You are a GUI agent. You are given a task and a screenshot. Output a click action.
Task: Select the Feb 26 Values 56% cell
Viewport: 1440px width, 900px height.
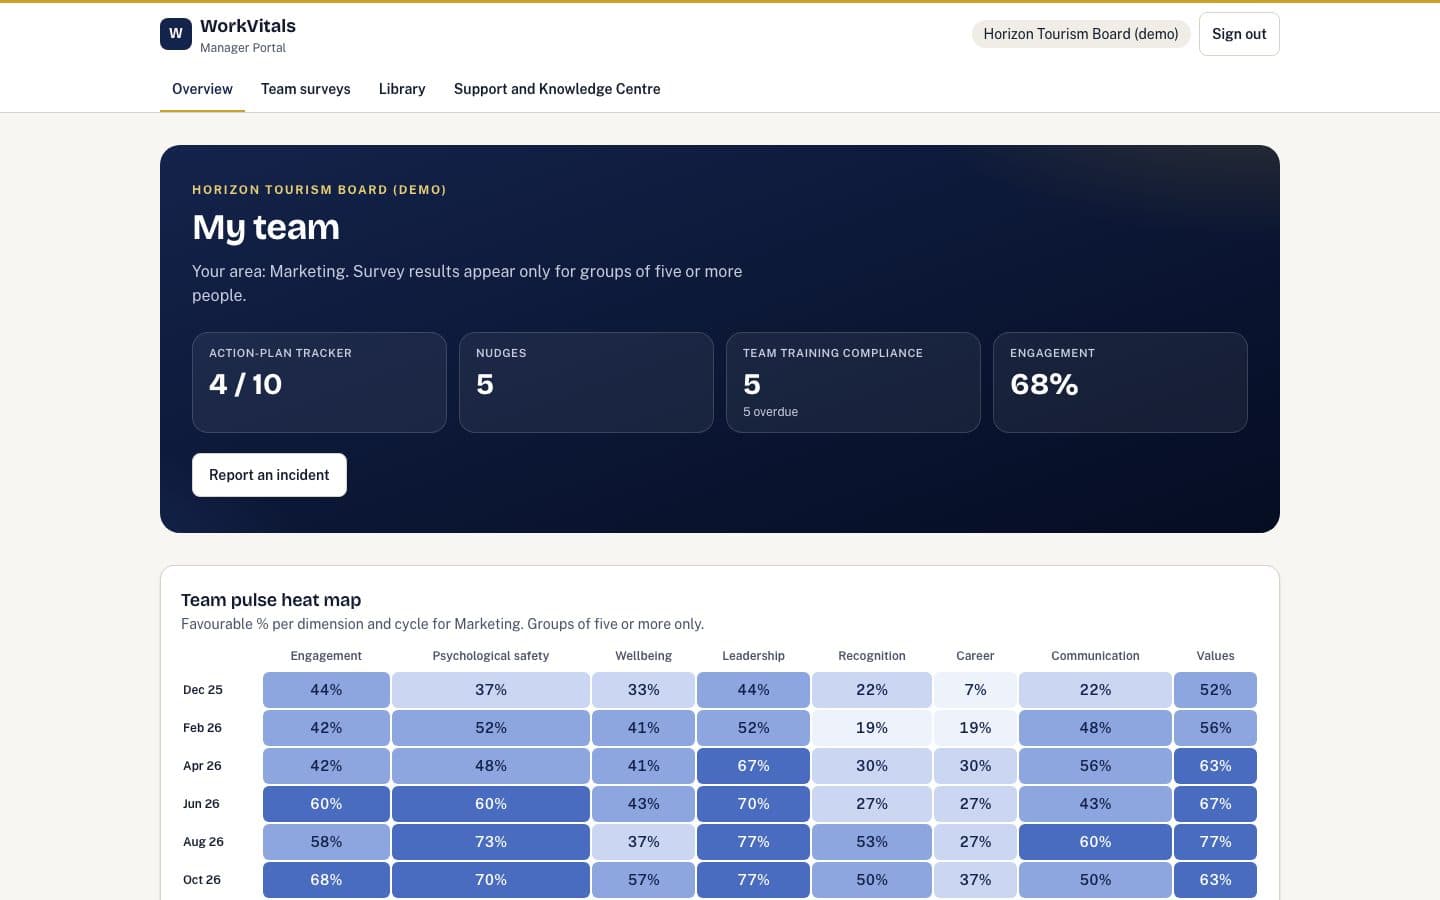click(x=1216, y=728)
